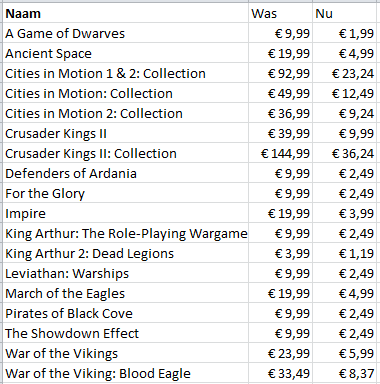This screenshot has width=380, height=384.
Task: Select the Was column header cell
Action: click(280, 13)
